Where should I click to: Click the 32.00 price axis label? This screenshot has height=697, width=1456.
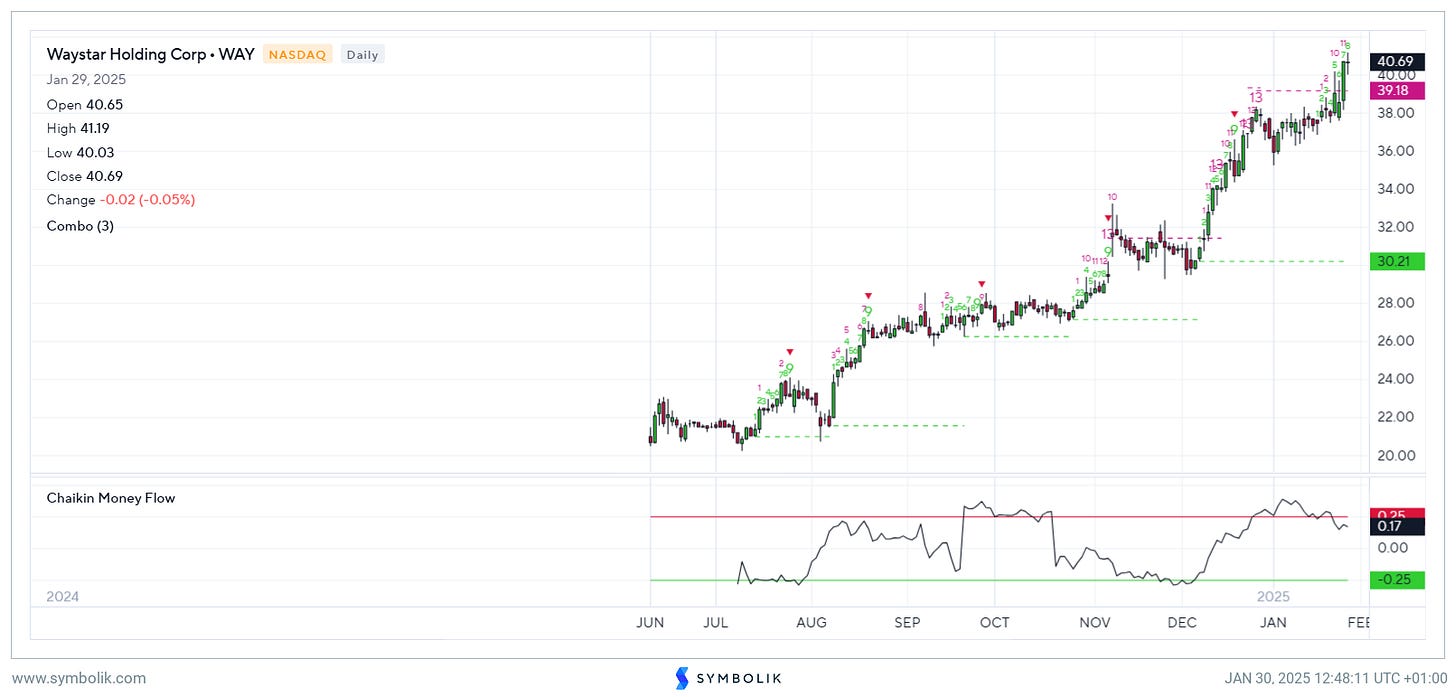[x=1395, y=227]
